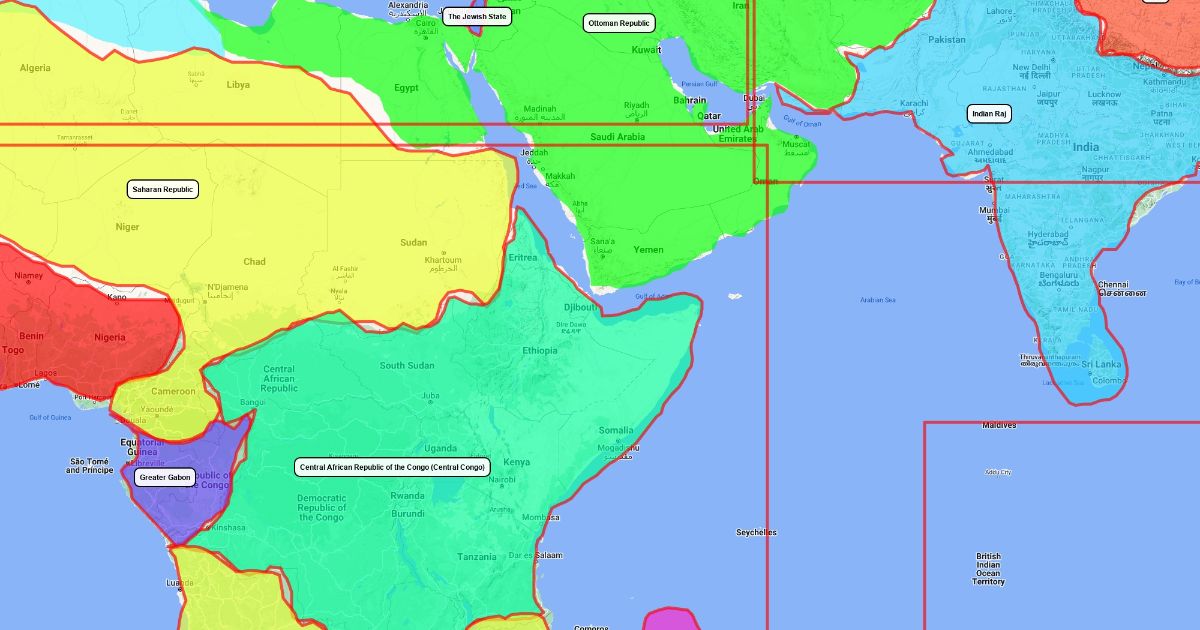The image size is (1200, 630).
Task: Click the Benin label
Action: click(32, 336)
